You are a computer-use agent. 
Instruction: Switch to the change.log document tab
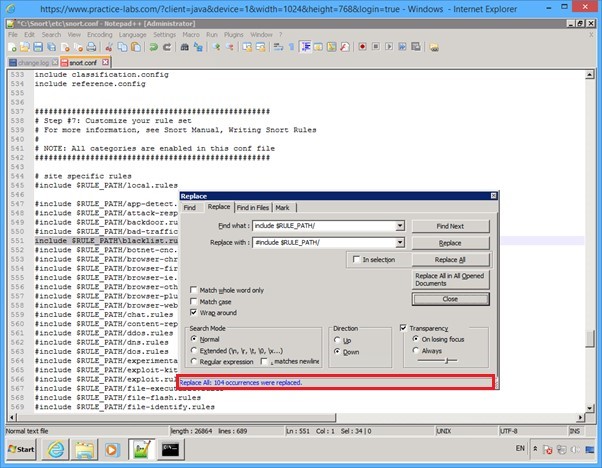coord(33,62)
